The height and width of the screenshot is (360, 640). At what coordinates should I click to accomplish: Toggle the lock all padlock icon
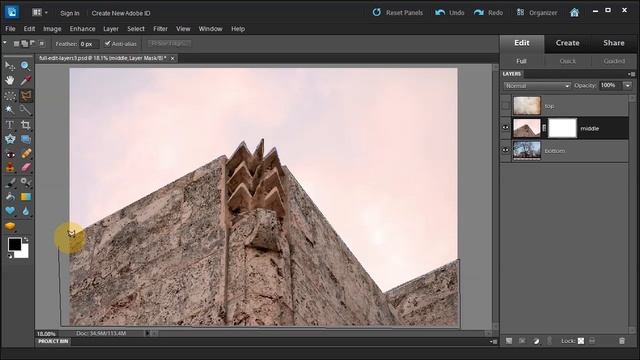592,341
